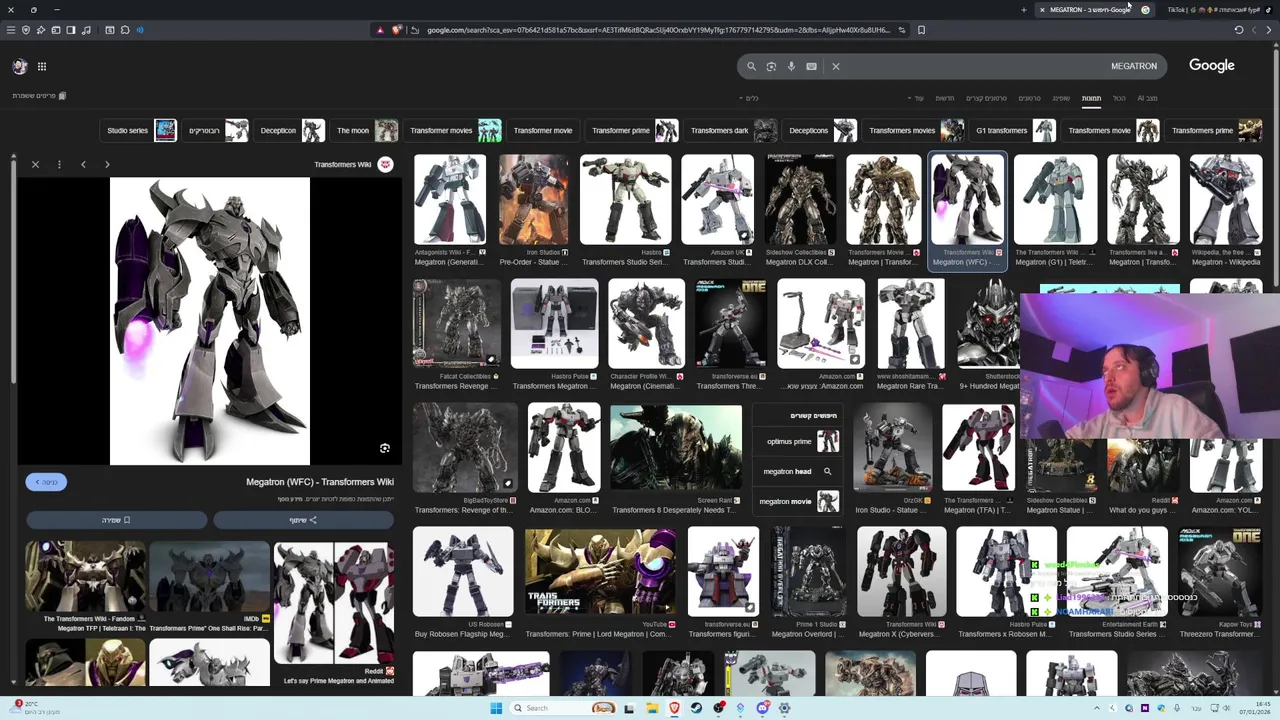
Task: Open Reddit Prime Megatron and Animated thumbnail
Action: click(334, 603)
